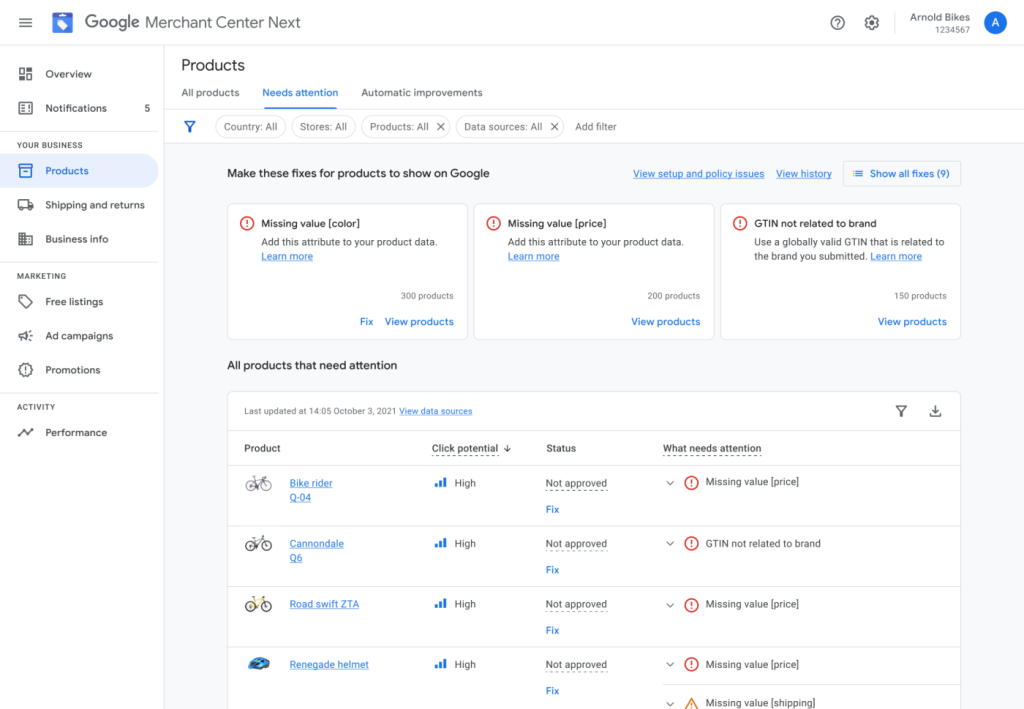
Task: Remove the Data sources: All filter chip
Action: pyautogui.click(x=555, y=127)
